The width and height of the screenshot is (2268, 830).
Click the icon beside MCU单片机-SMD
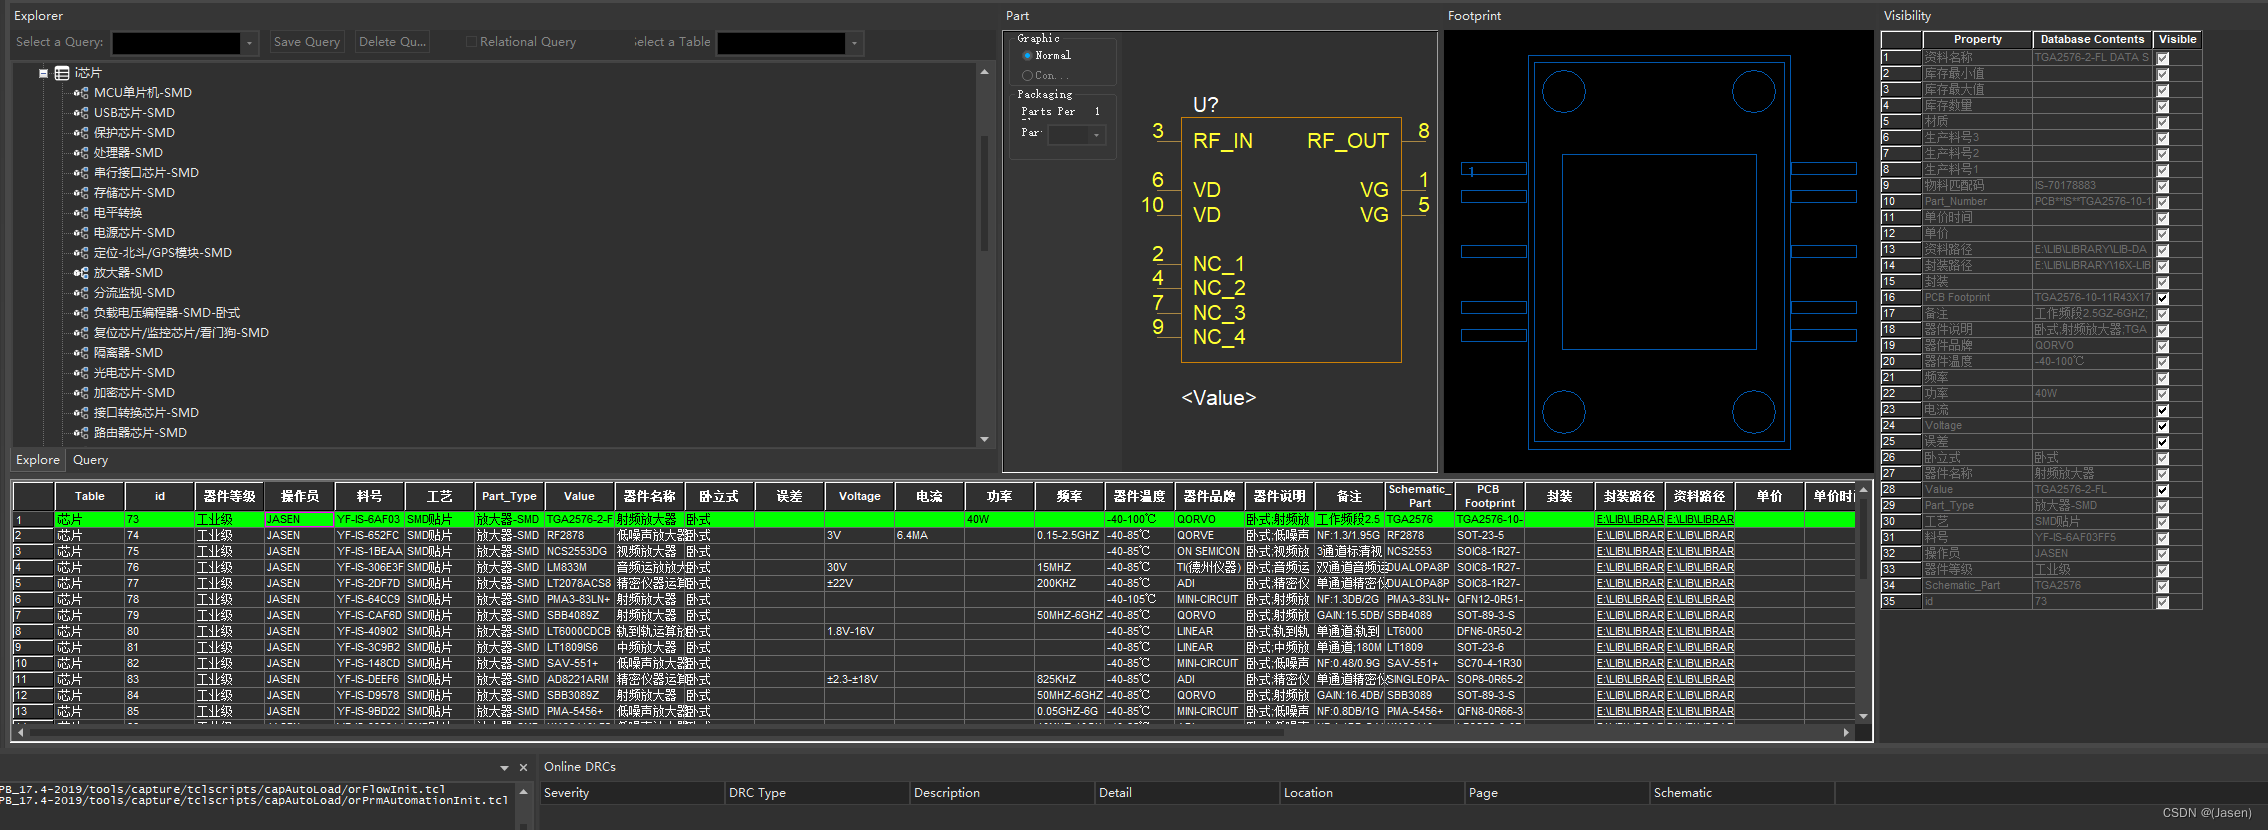tap(81, 93)
